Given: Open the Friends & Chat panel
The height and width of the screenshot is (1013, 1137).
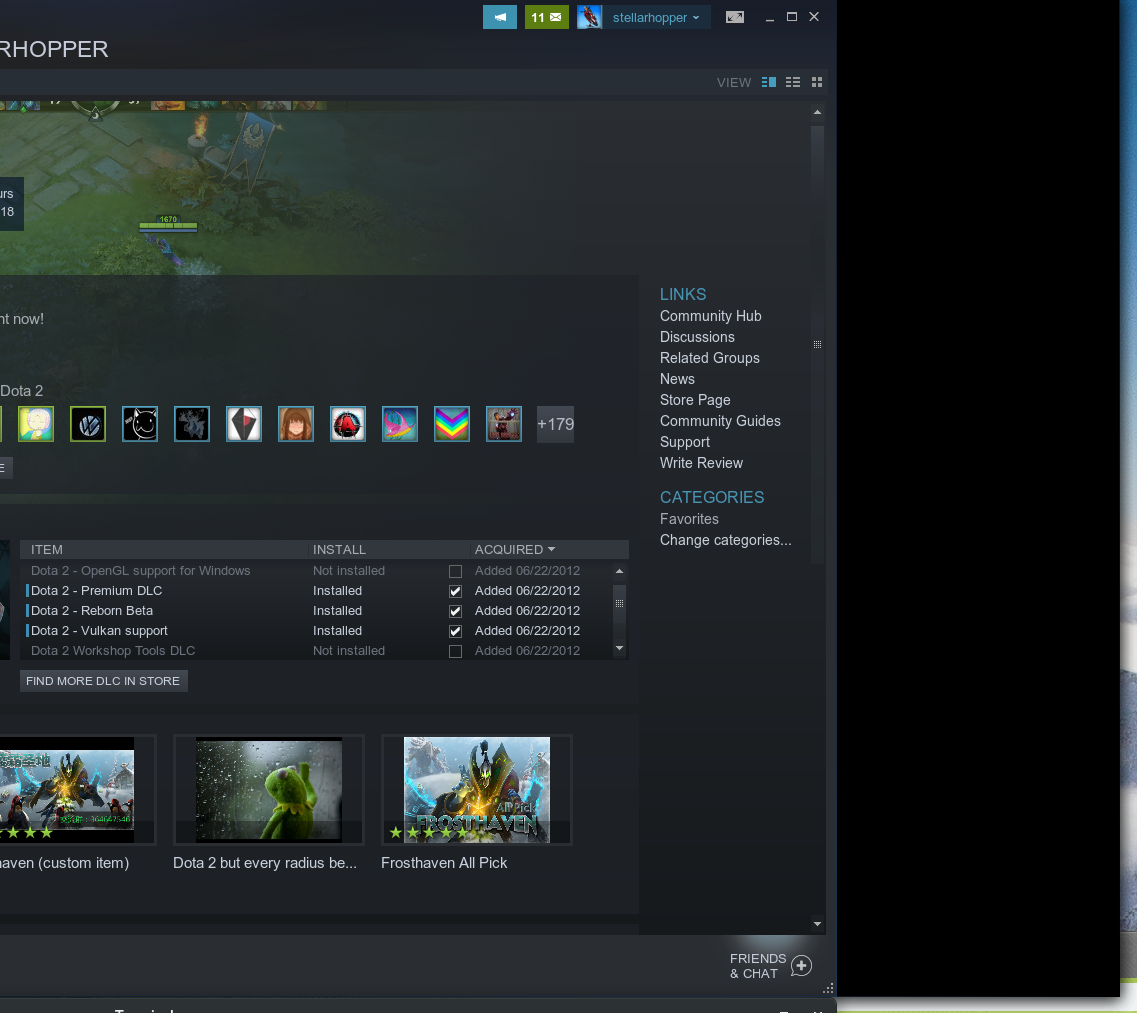Looking at the screenshot, I should coord(757,965).
